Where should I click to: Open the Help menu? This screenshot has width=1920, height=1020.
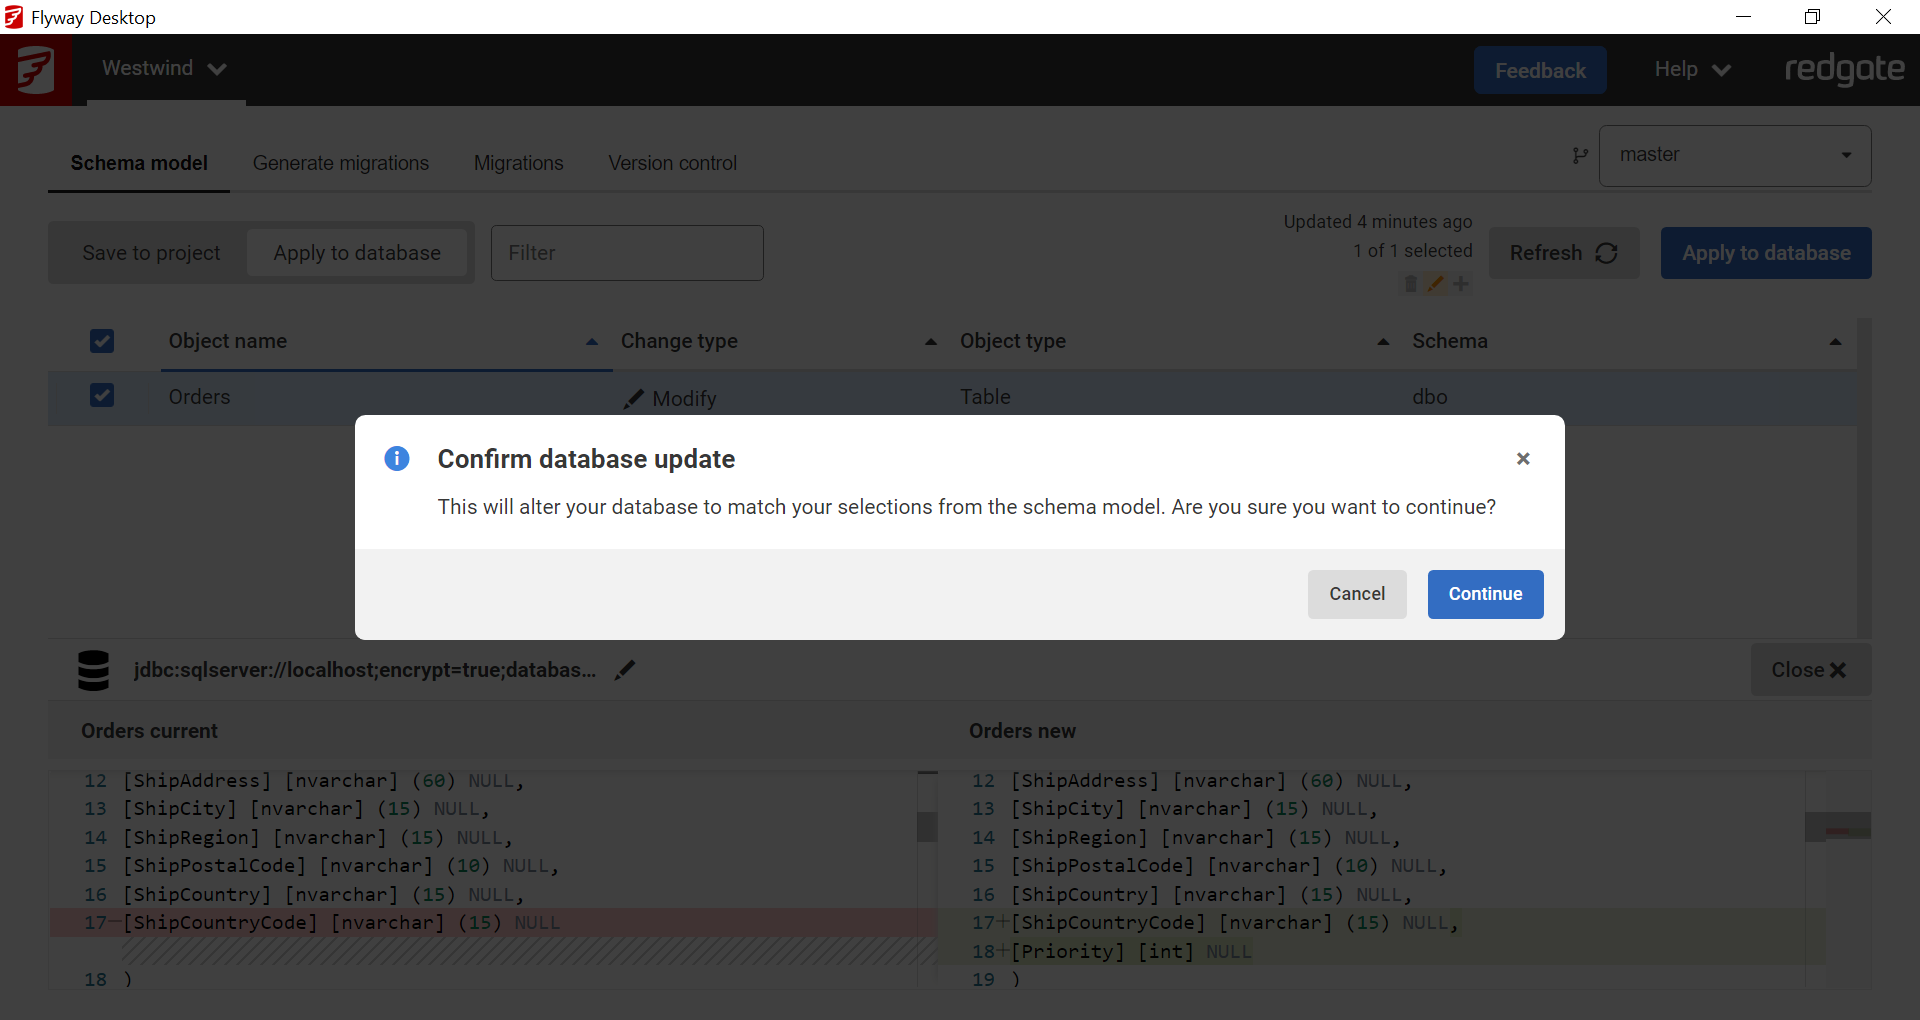point(1691,70)
